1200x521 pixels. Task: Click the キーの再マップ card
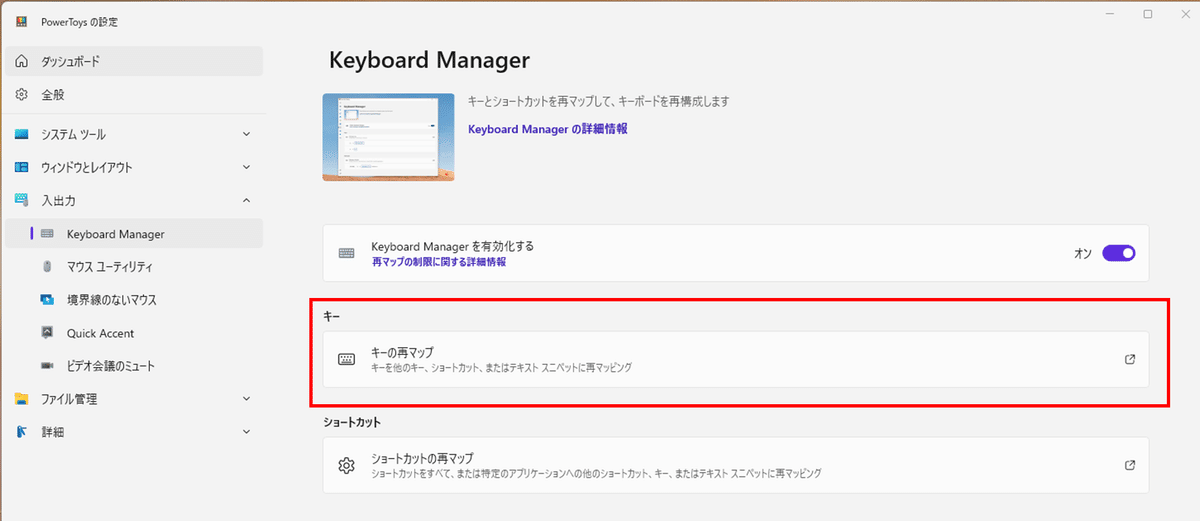pyautogui.click(x=736, y=359)
